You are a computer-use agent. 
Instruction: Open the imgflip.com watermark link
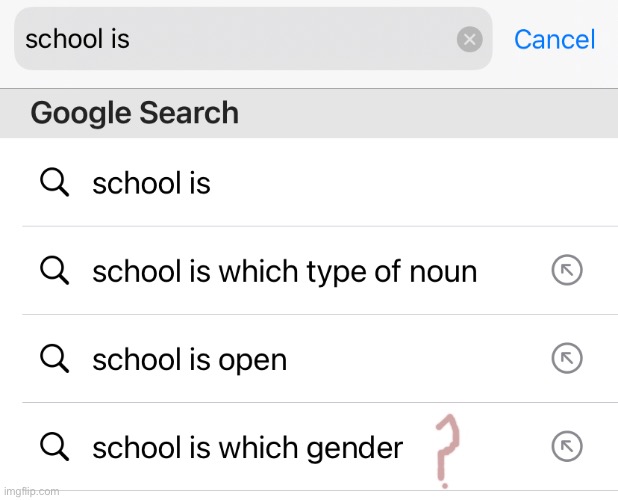click(x=31, y=491)
